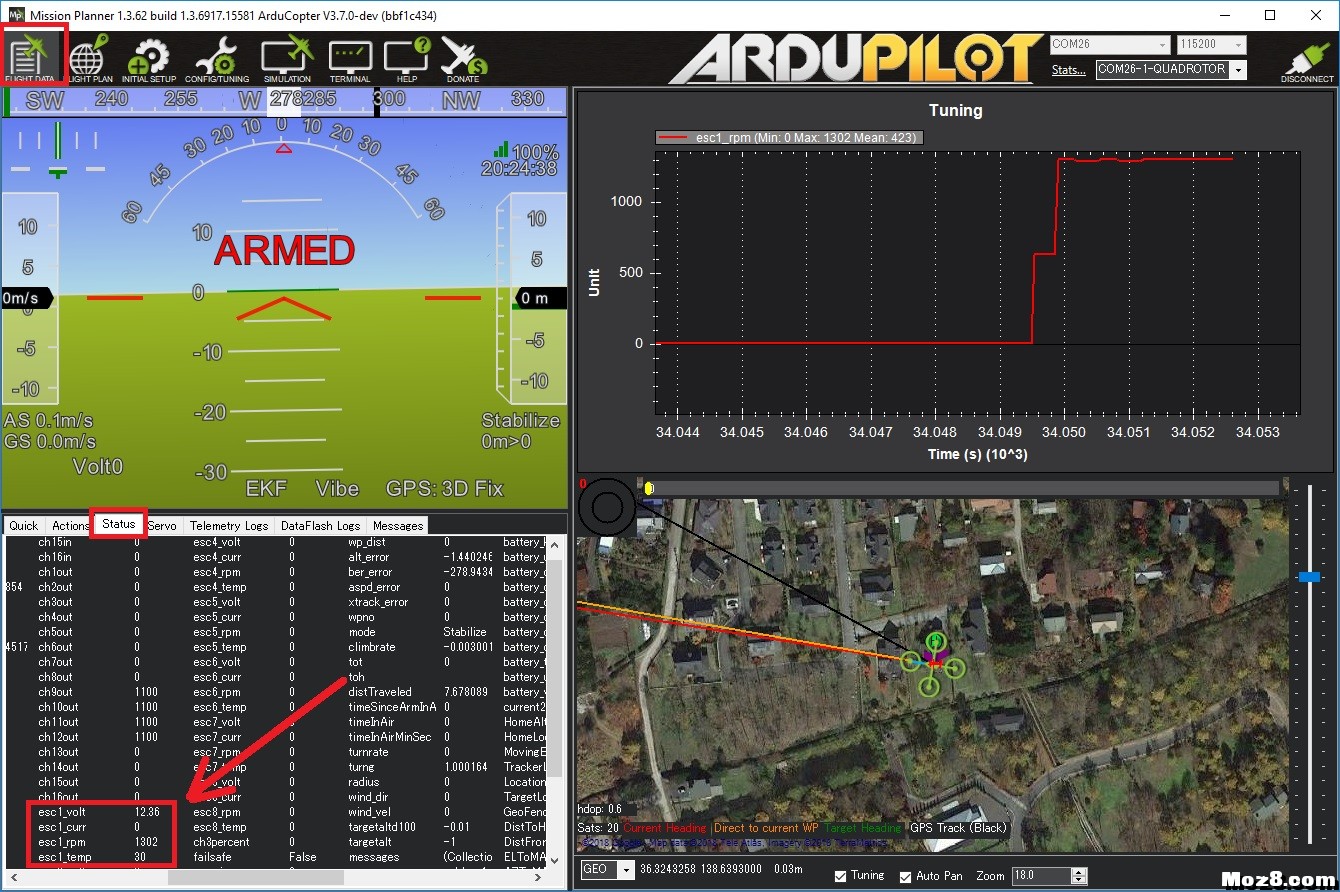1340x892 pixels.
Task: Click the failsafe status entry
Action: [x=212, y=857]
